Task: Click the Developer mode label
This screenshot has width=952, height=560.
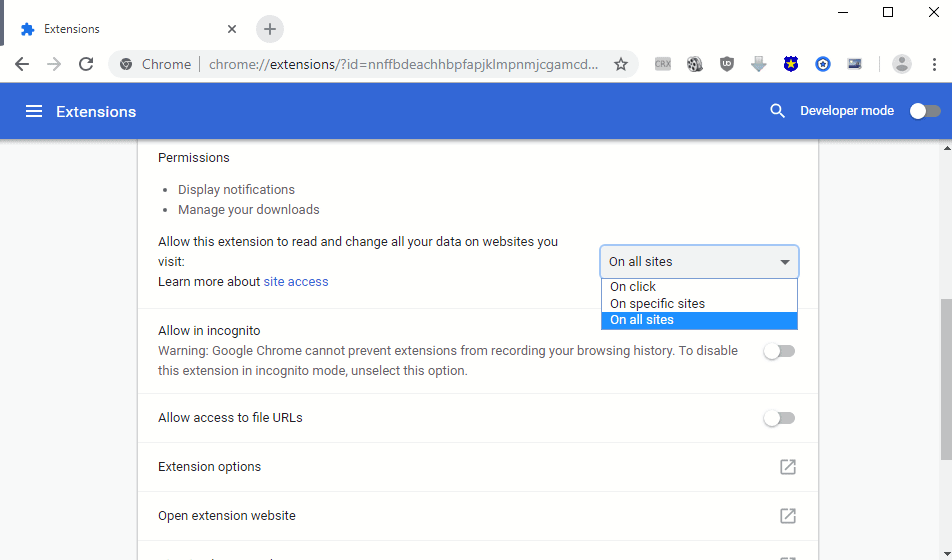Action: tap(846, 111)
